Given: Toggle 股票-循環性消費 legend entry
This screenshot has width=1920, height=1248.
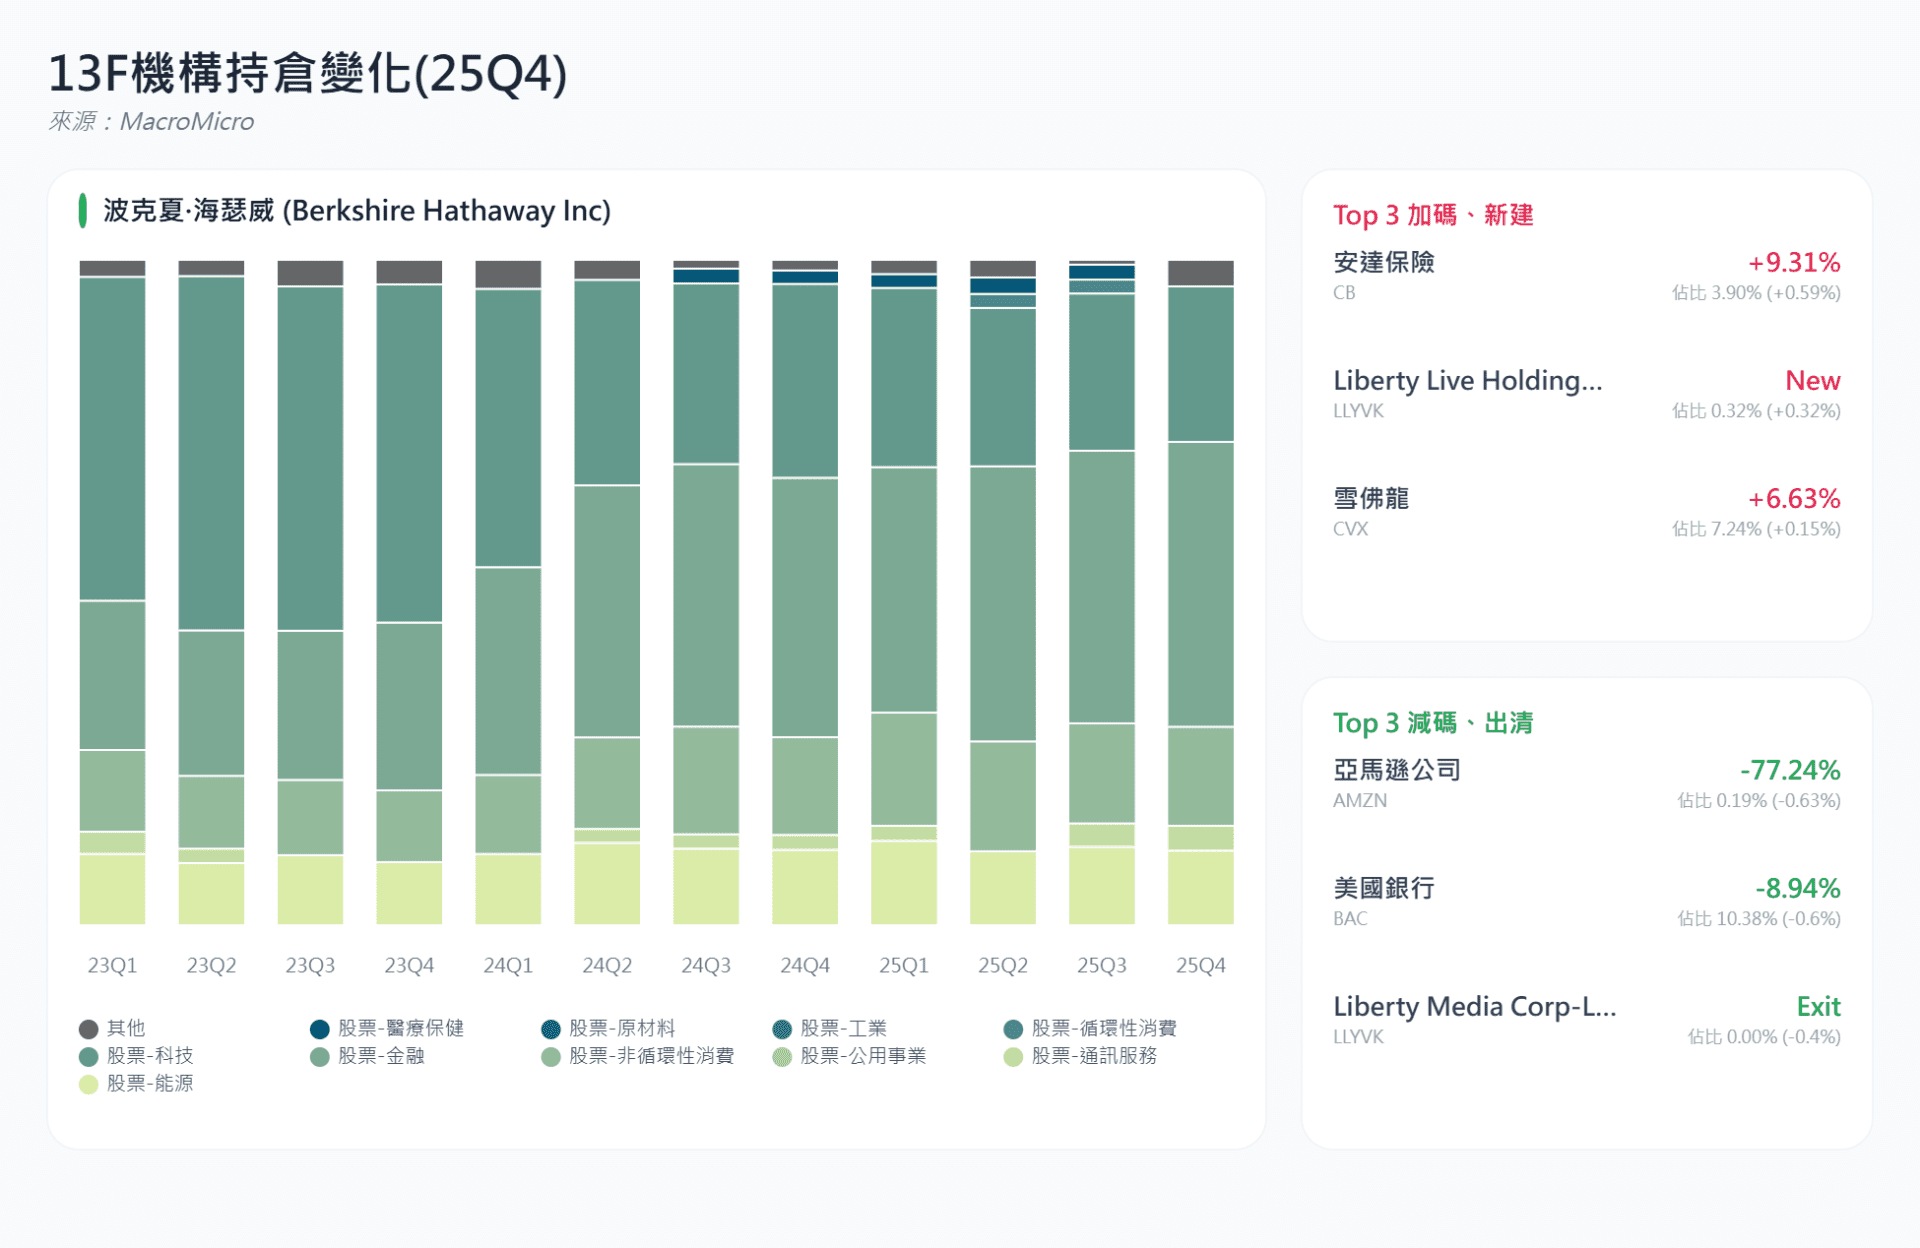Looking at the screenshot, I should pyautogui.click(x=1013, y=1028).
